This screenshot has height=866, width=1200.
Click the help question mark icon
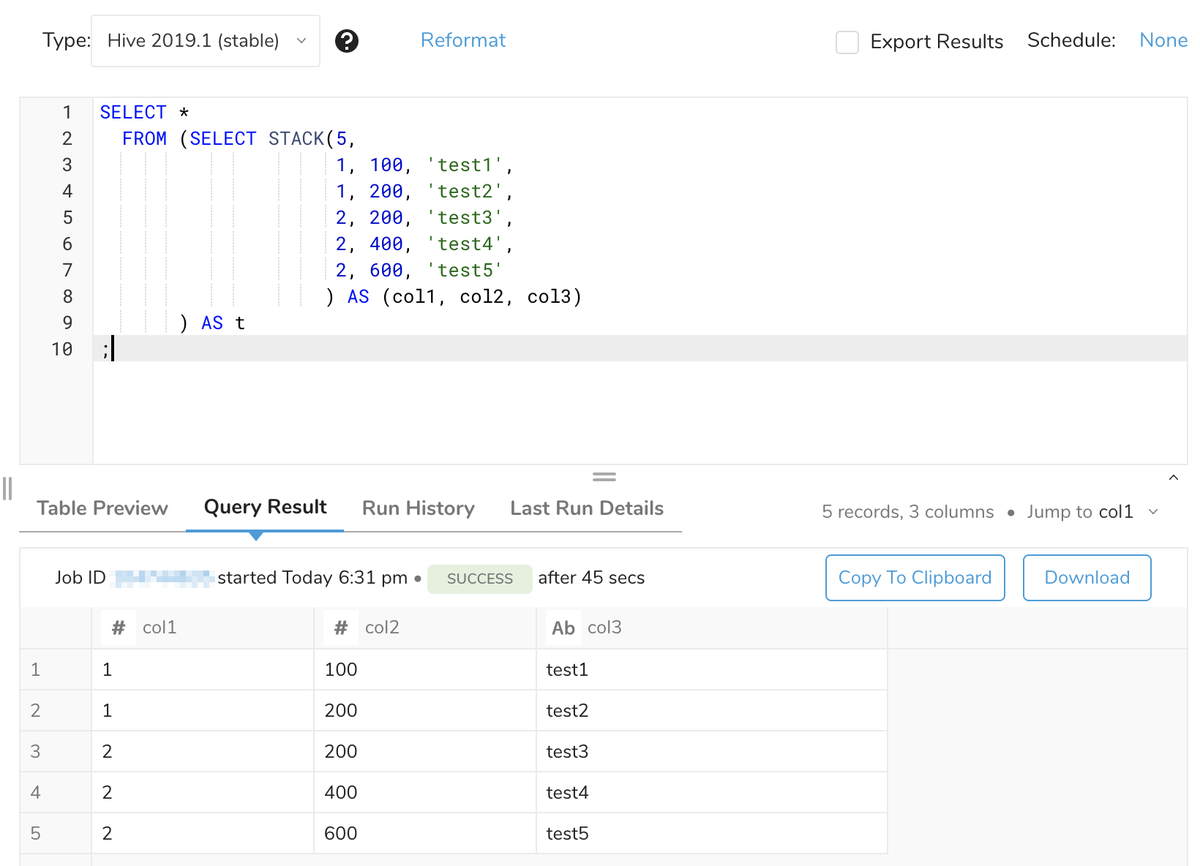pos(347,41)
